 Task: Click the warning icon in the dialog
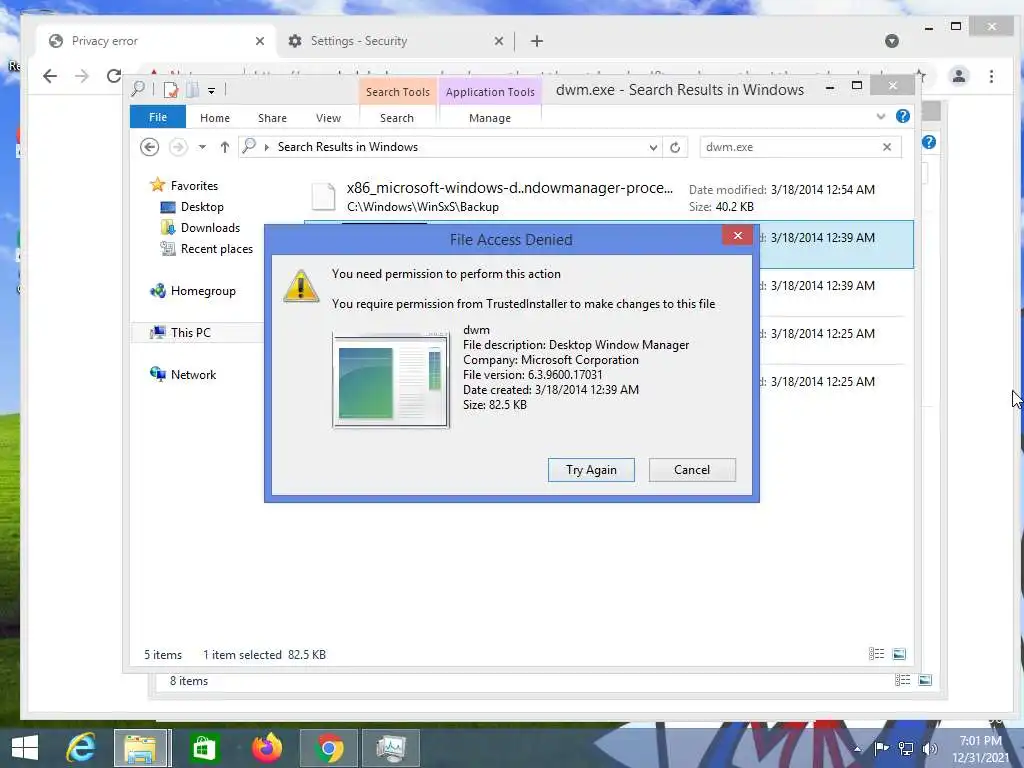[300, 286]
